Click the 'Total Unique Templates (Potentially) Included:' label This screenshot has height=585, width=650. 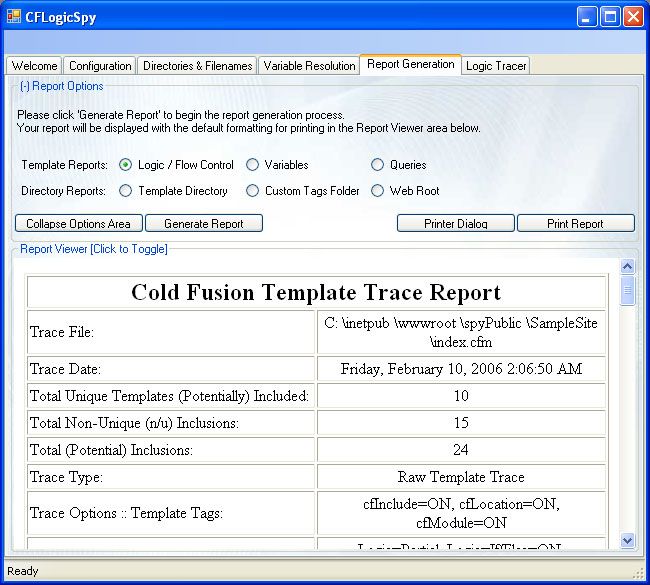pyautogui.click(x=169, y=396)
